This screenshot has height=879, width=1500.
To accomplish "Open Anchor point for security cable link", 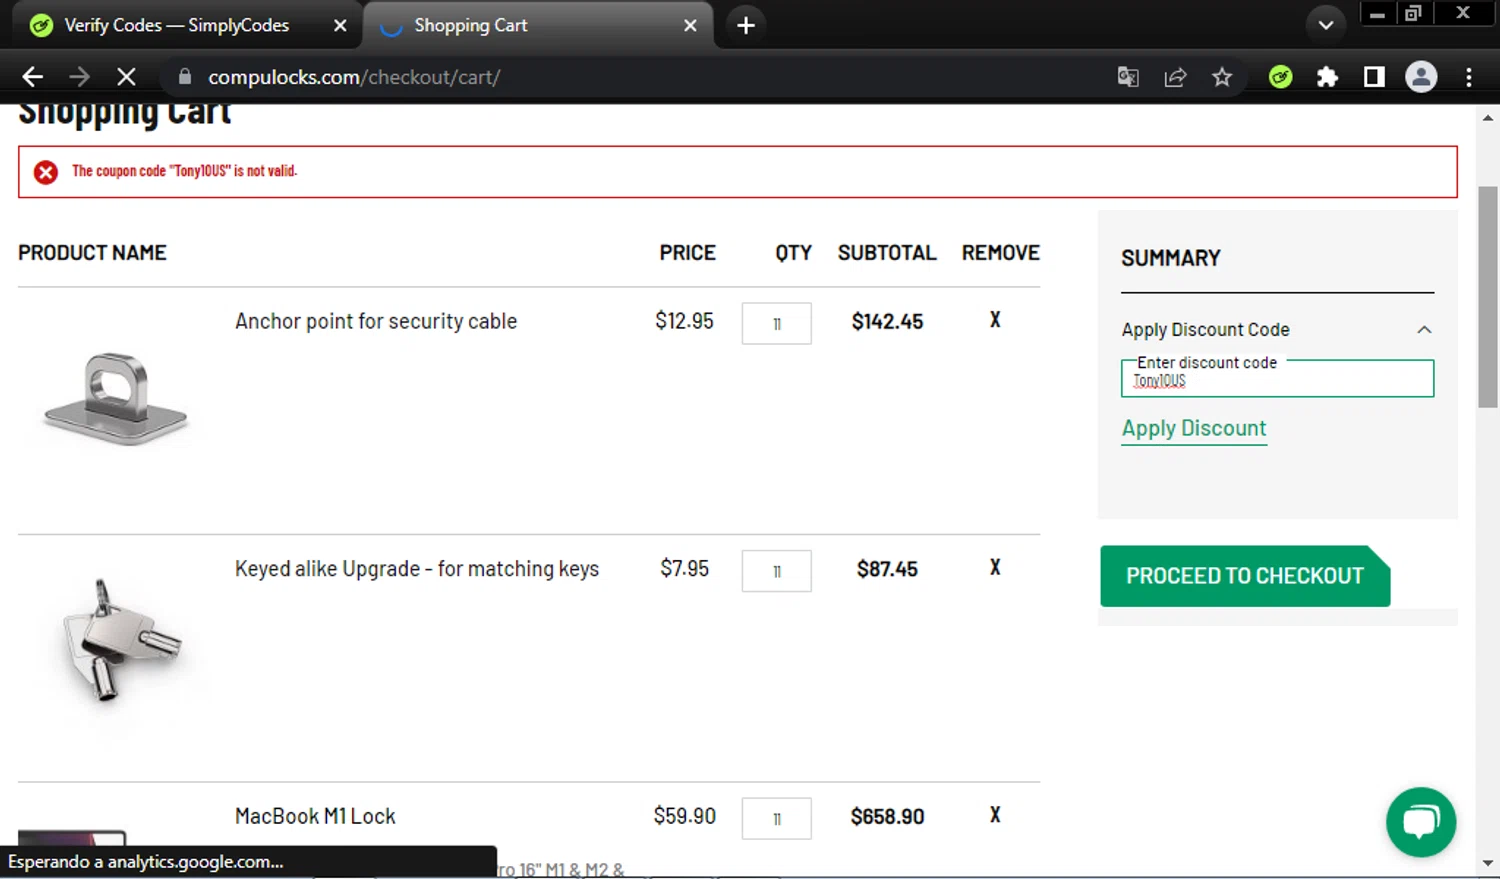I will (x=376, y=321).
